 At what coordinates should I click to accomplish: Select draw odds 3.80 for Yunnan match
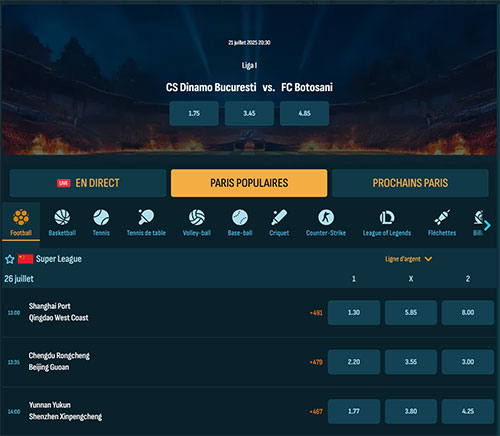coord(411,411)
